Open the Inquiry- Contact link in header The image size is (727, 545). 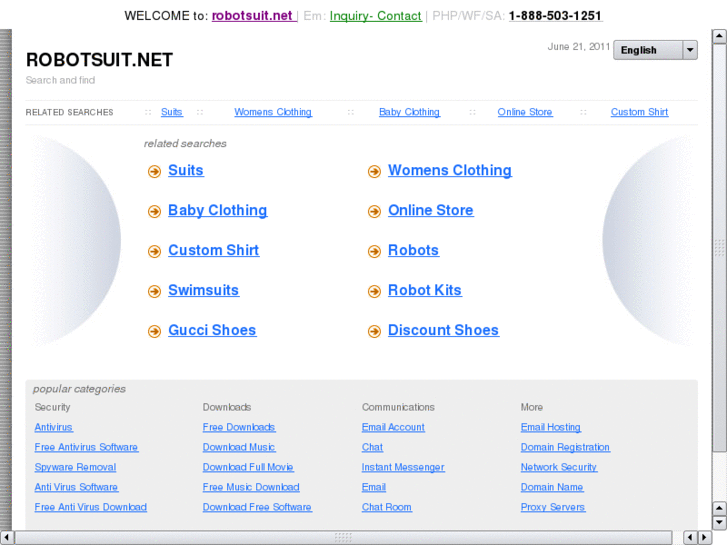click(x=375, y=16)
